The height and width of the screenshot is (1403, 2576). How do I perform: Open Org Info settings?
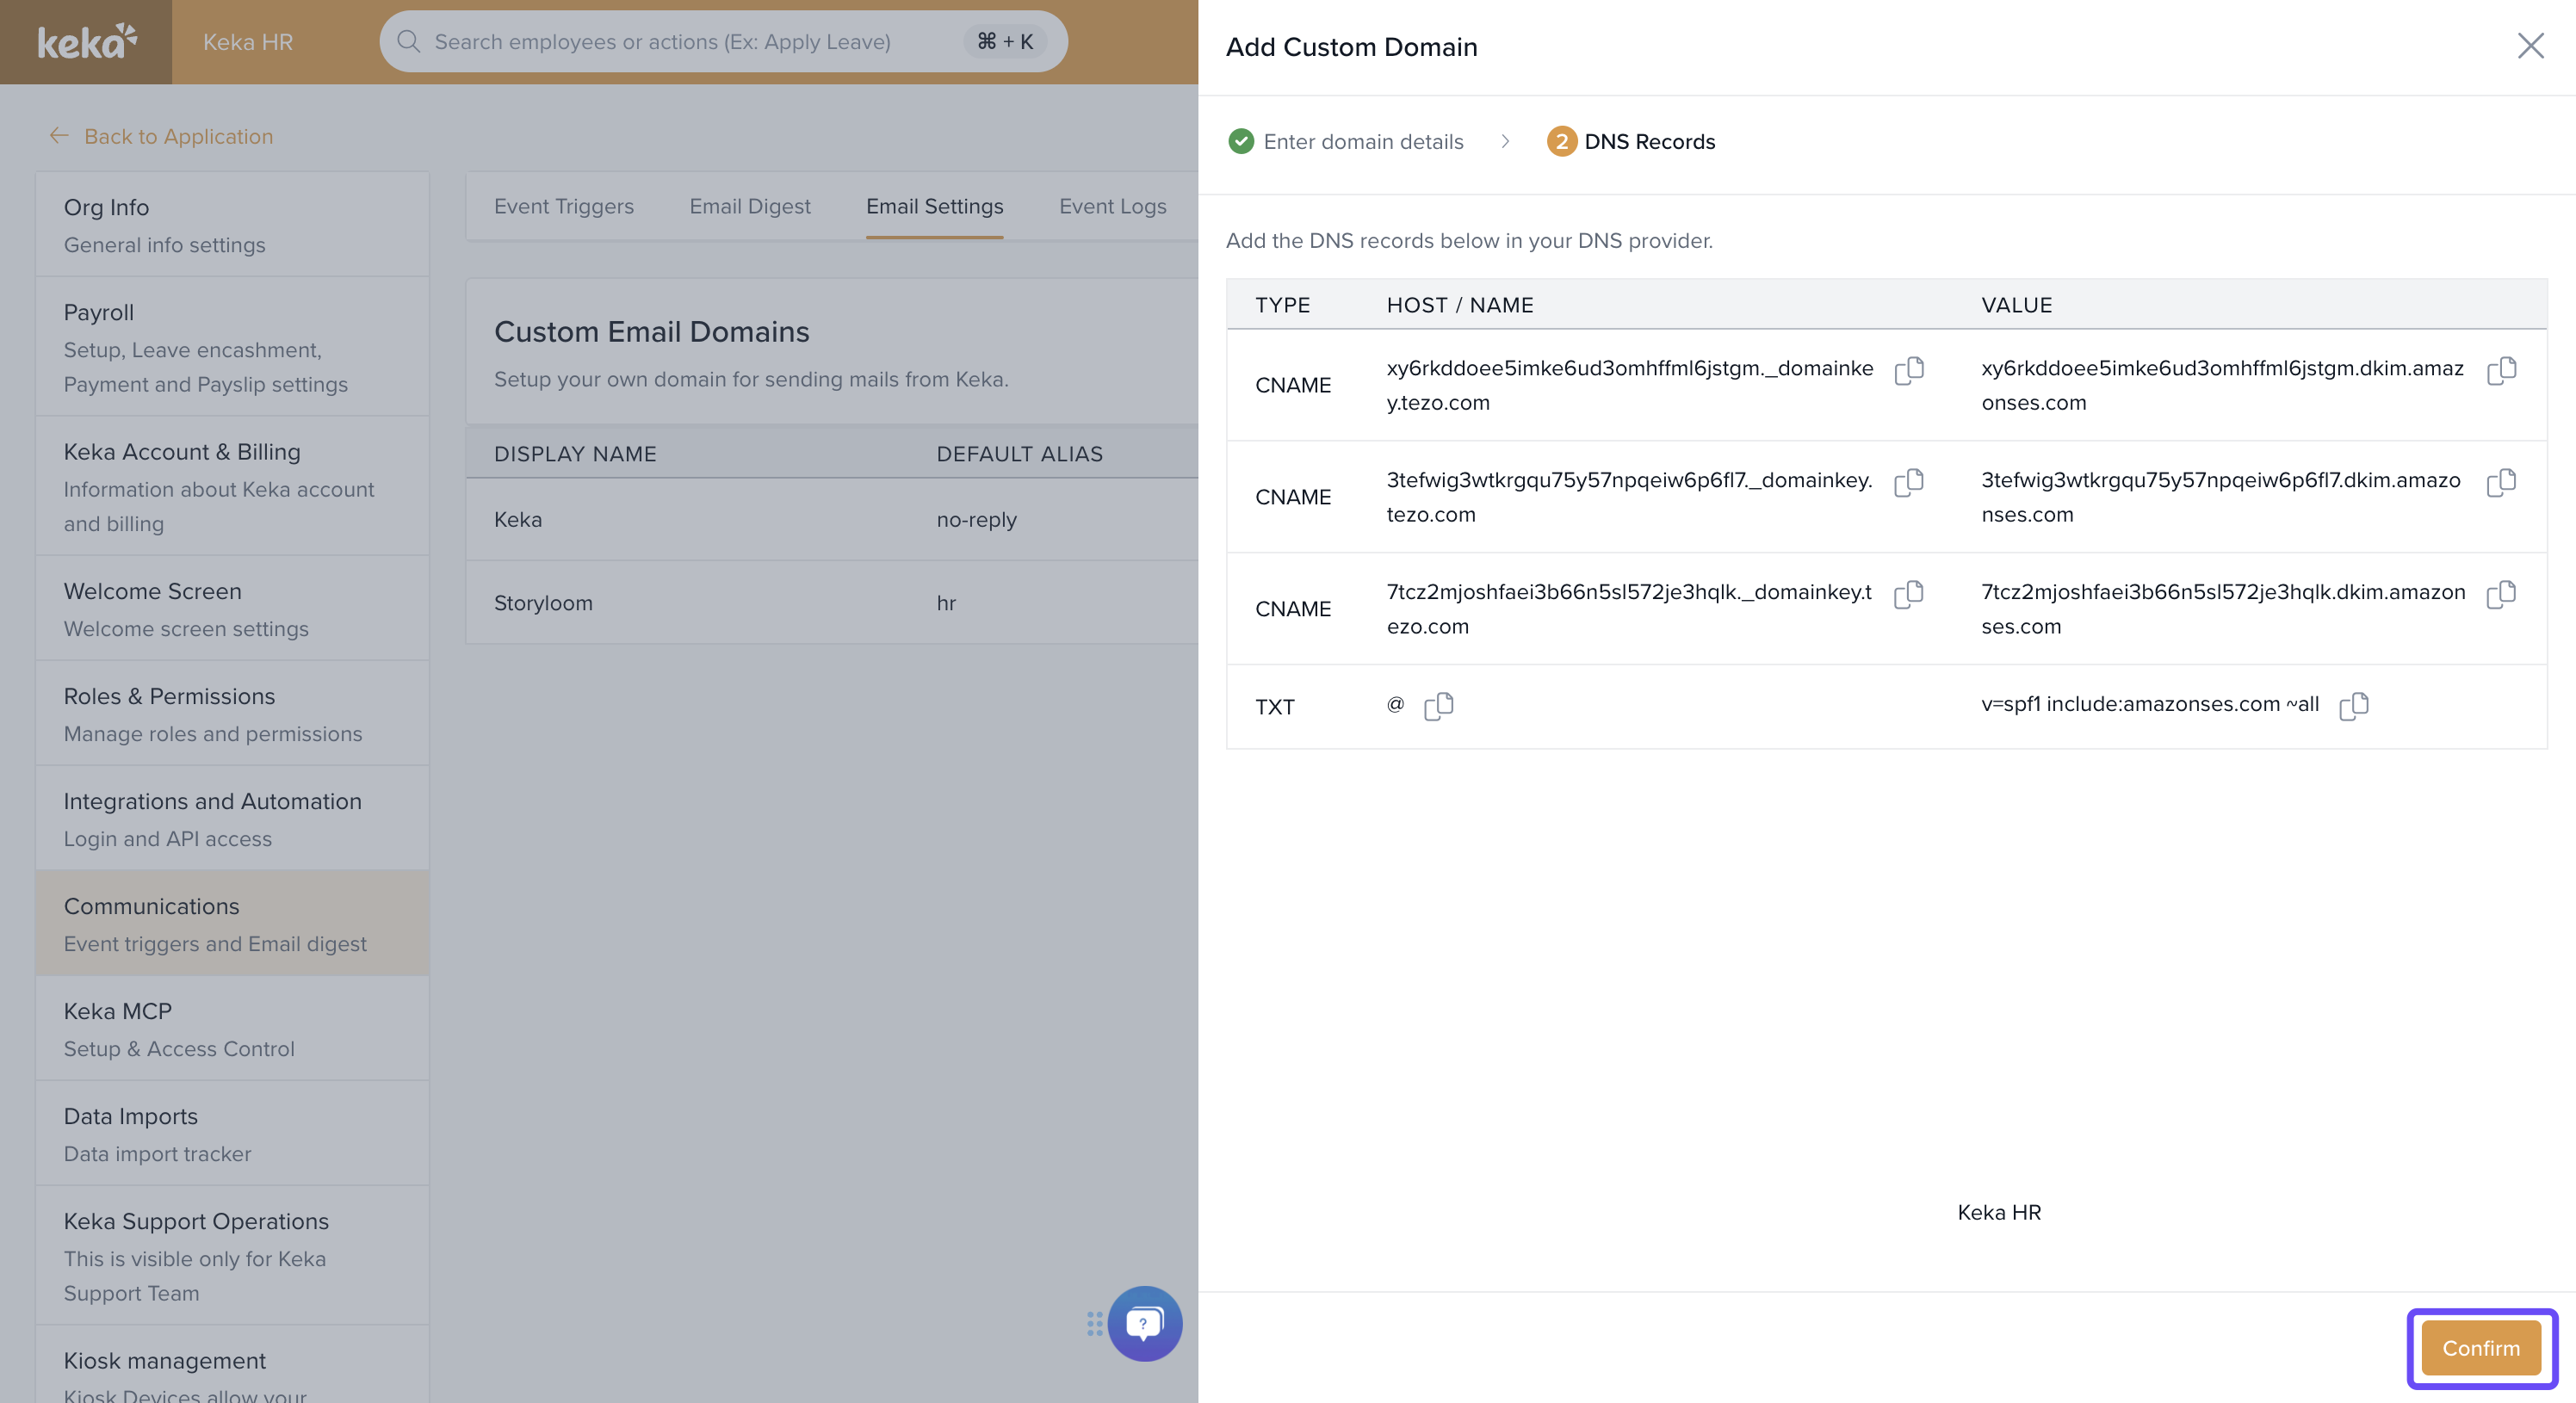(x=232, y=225)
